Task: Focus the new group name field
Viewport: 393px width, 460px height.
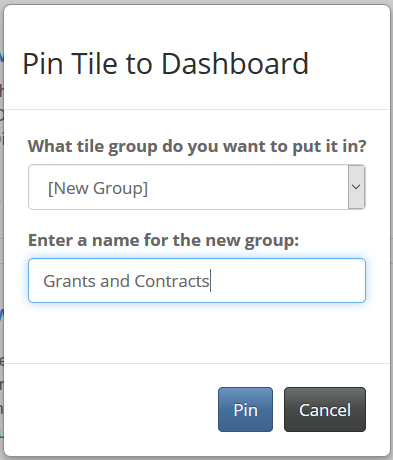Action: pyautogui.click(x=197, y=280)
